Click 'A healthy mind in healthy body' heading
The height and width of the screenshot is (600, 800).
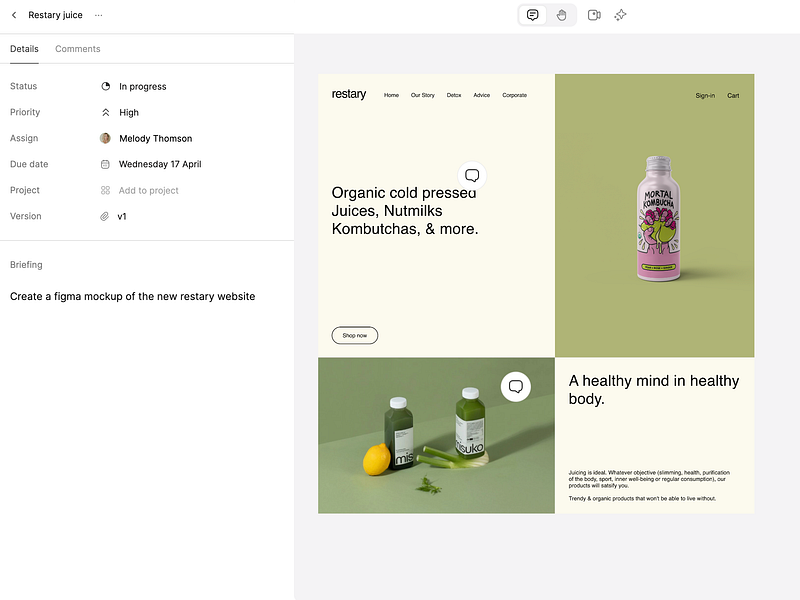tap(654, 389)
